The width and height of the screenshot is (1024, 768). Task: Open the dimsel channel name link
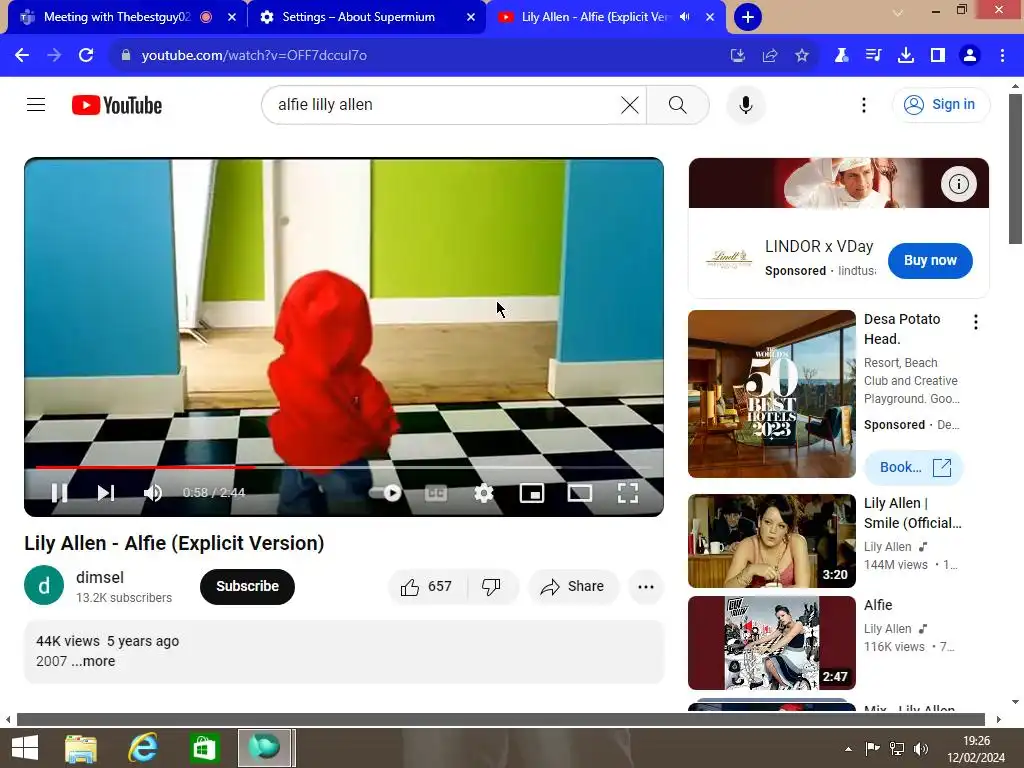tap(100, 577)
